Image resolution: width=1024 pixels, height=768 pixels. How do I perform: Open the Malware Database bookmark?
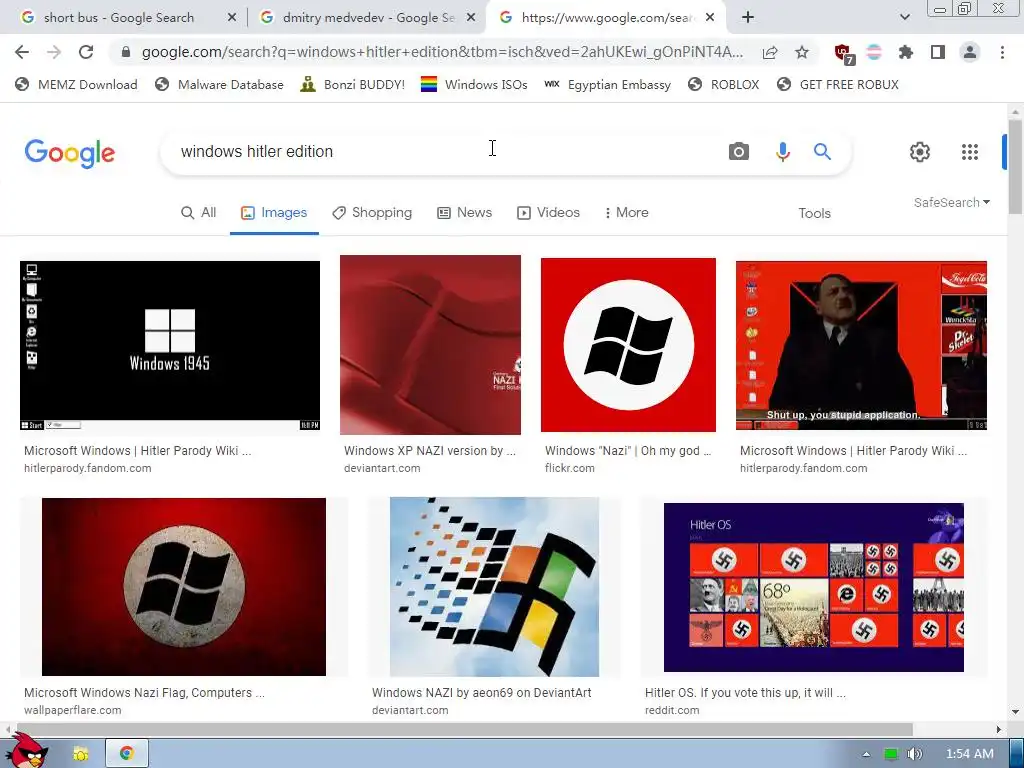pyautogui.click(x=219, y=84)
